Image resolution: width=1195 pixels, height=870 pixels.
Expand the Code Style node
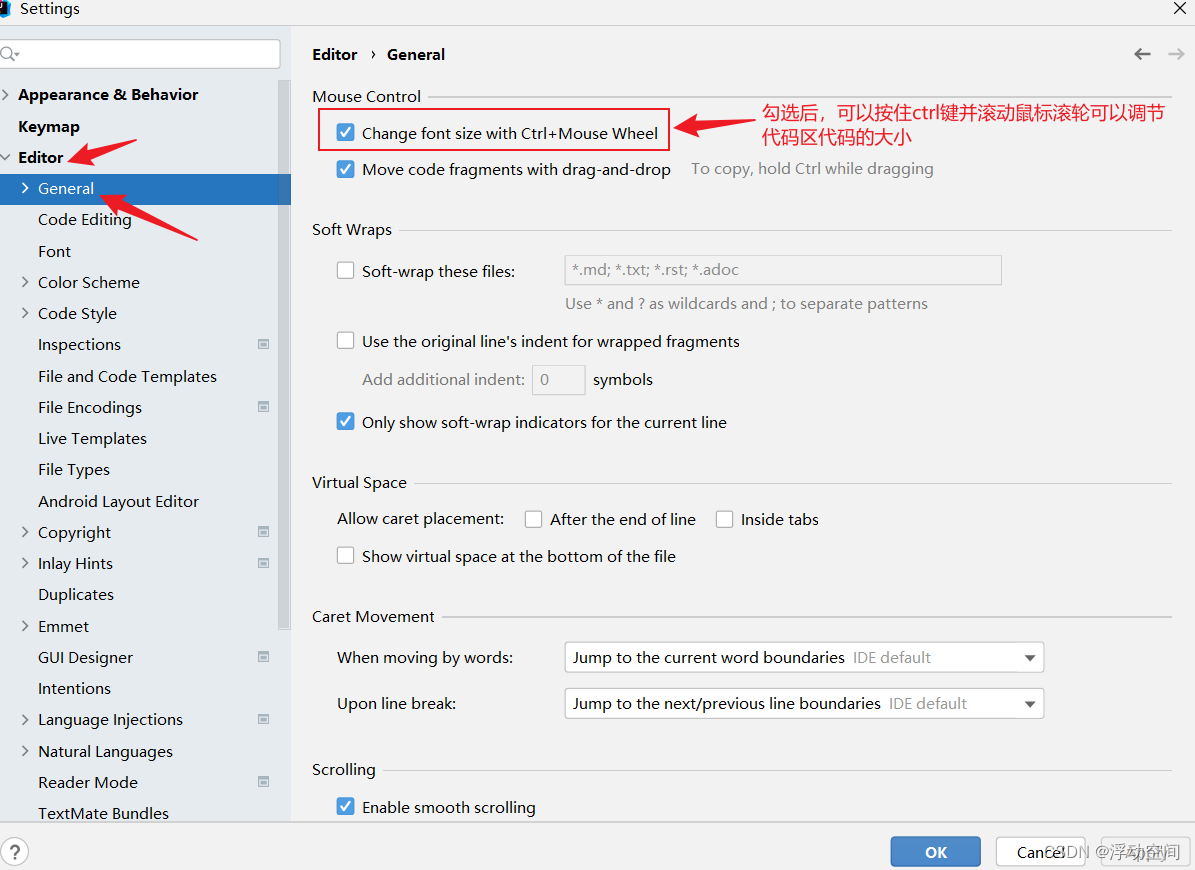click(25, 313)
